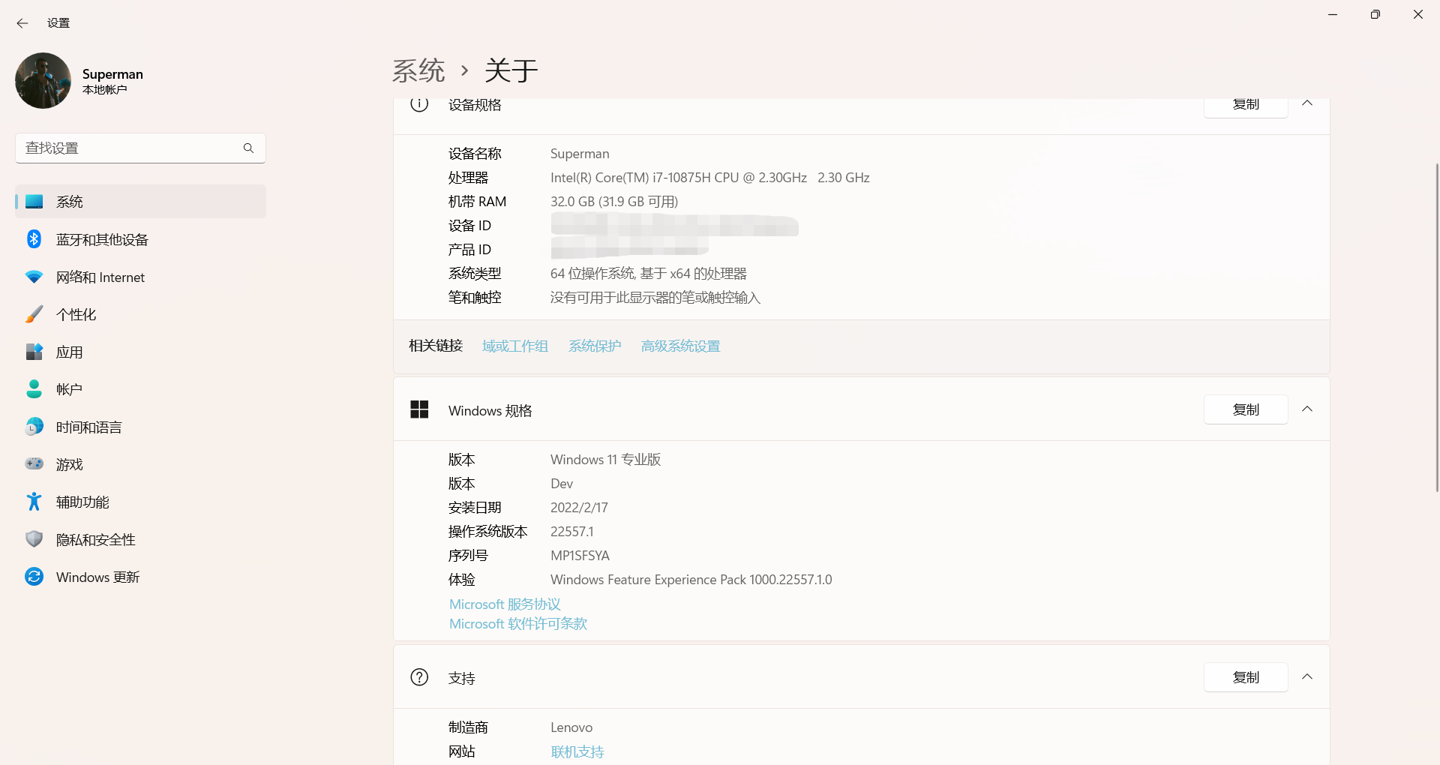
Task: Minimize the Settings window
Action: coord(1333,15)
